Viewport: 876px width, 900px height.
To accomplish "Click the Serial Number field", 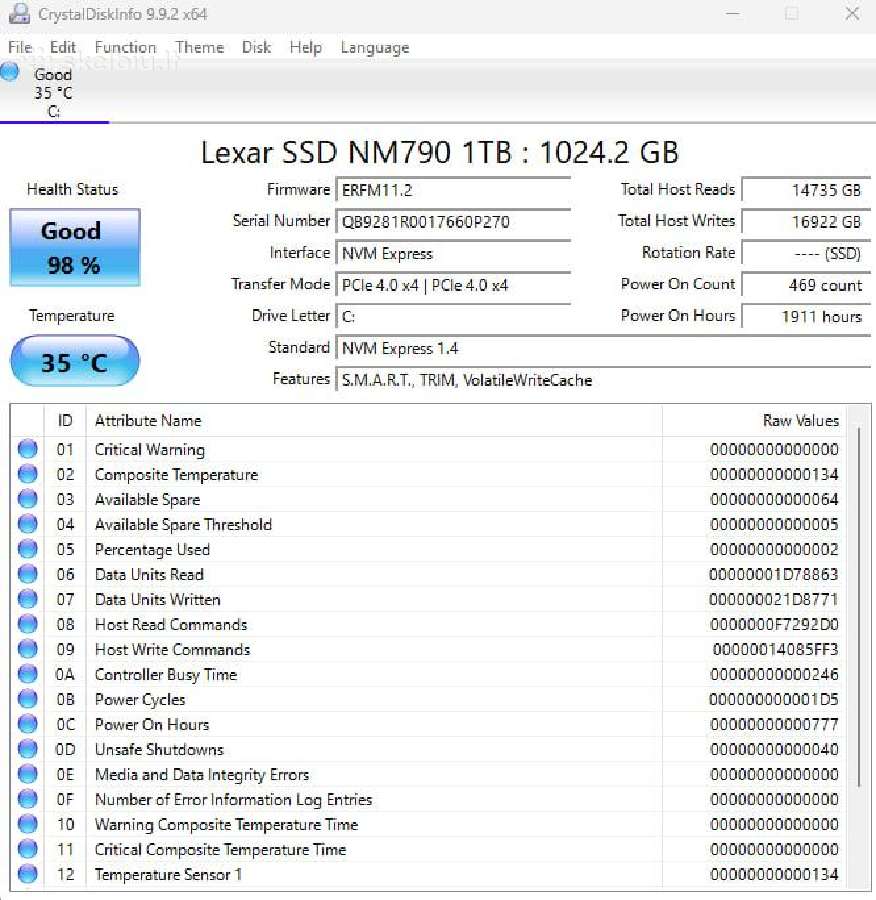I will [453, 222].
